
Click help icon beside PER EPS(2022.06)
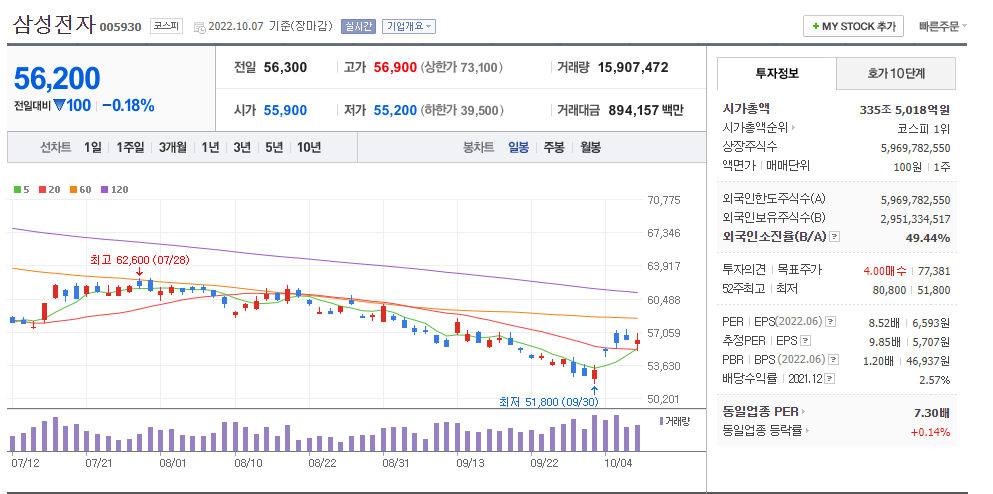pyautogui.click(x=830, y=322)
